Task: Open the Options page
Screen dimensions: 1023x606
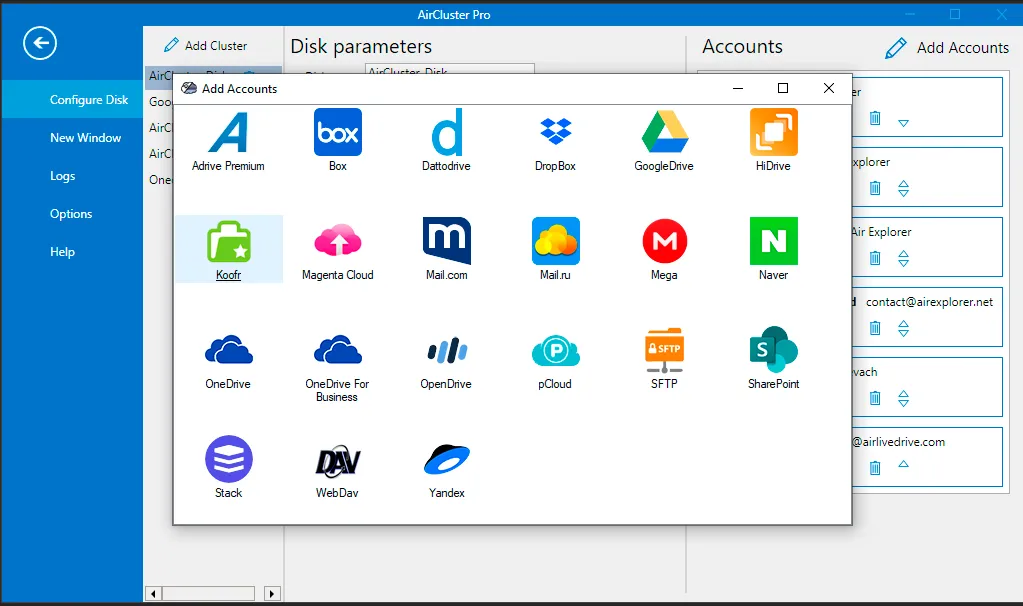Action: [x=72, y=213]
